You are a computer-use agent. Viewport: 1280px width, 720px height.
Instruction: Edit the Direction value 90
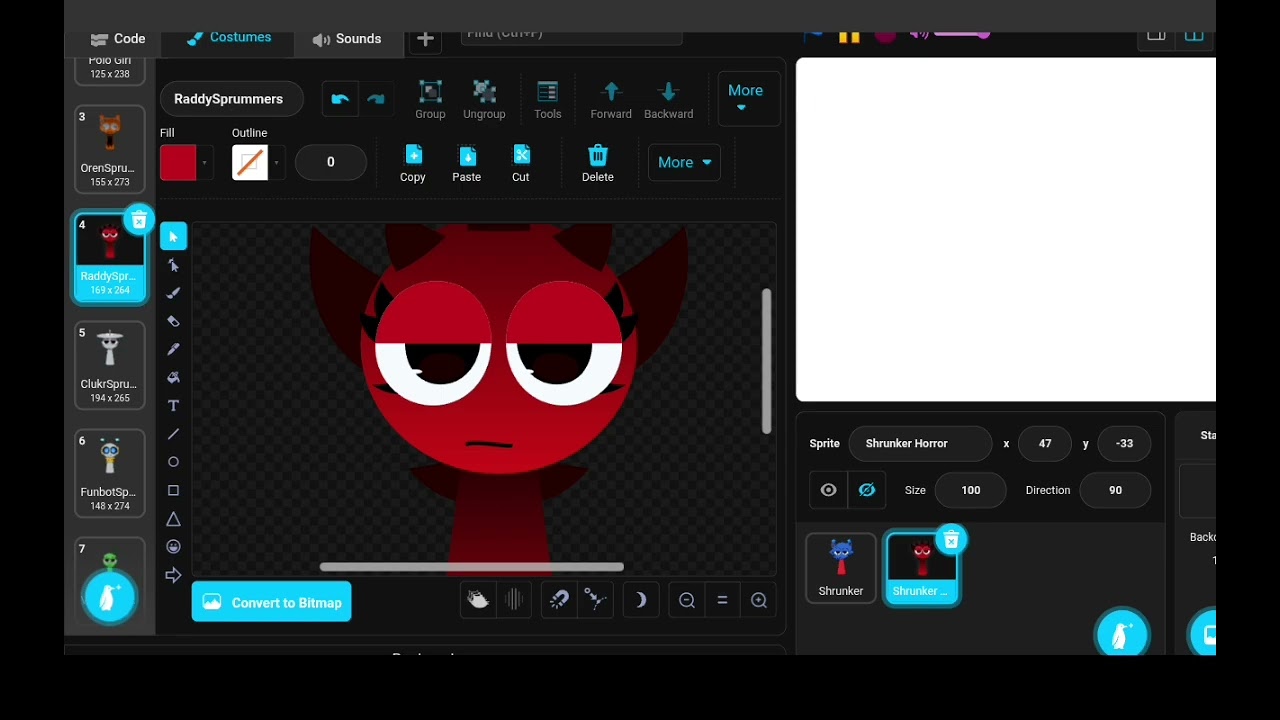(1115, 490)
